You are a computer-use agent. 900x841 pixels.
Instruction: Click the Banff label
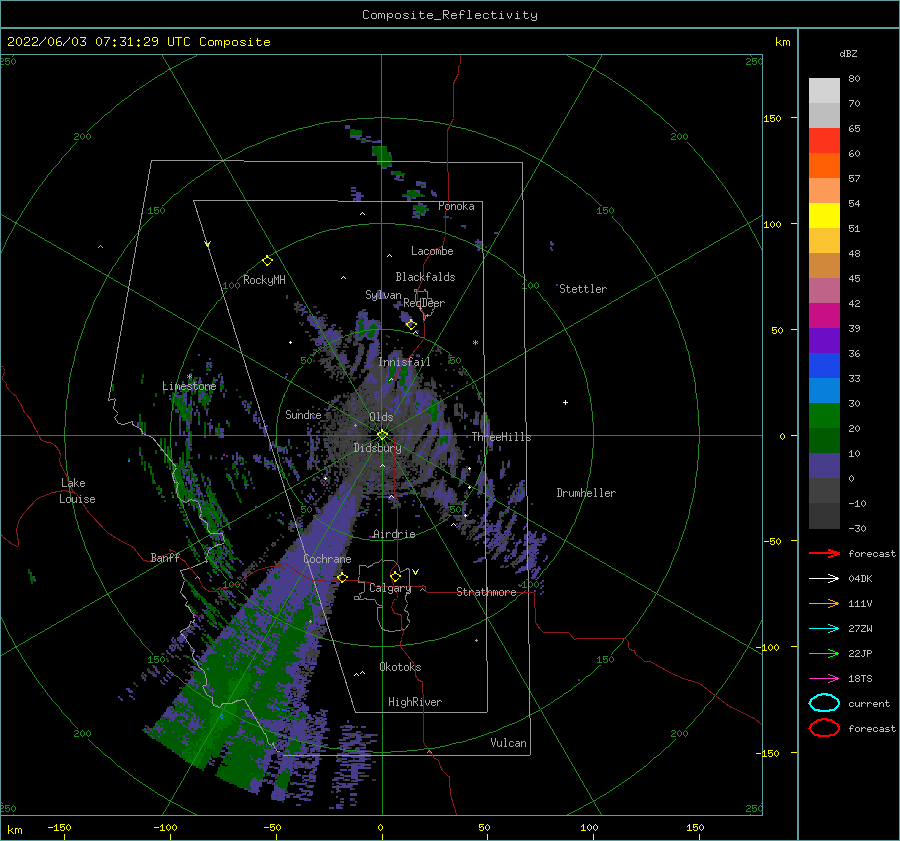point(165,557)
